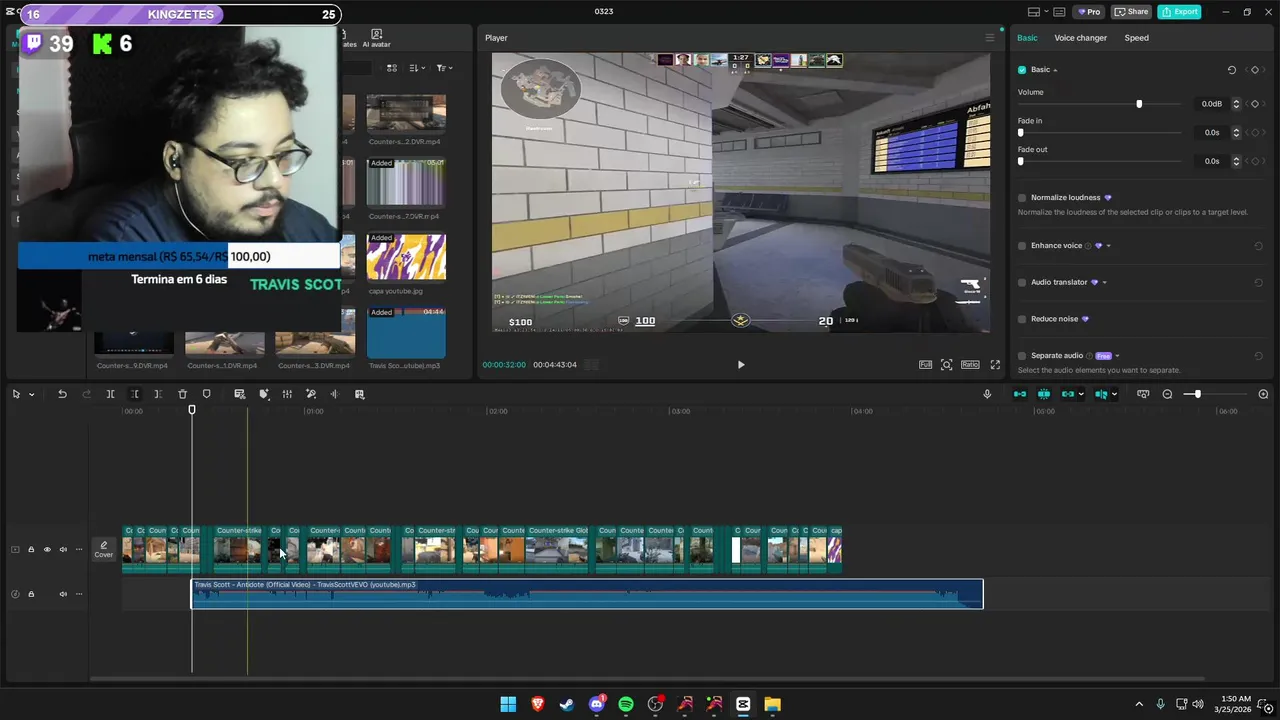The image size is (1280, 720).
Task: Click the Delete right portion icon
Action: coord(158,394)
